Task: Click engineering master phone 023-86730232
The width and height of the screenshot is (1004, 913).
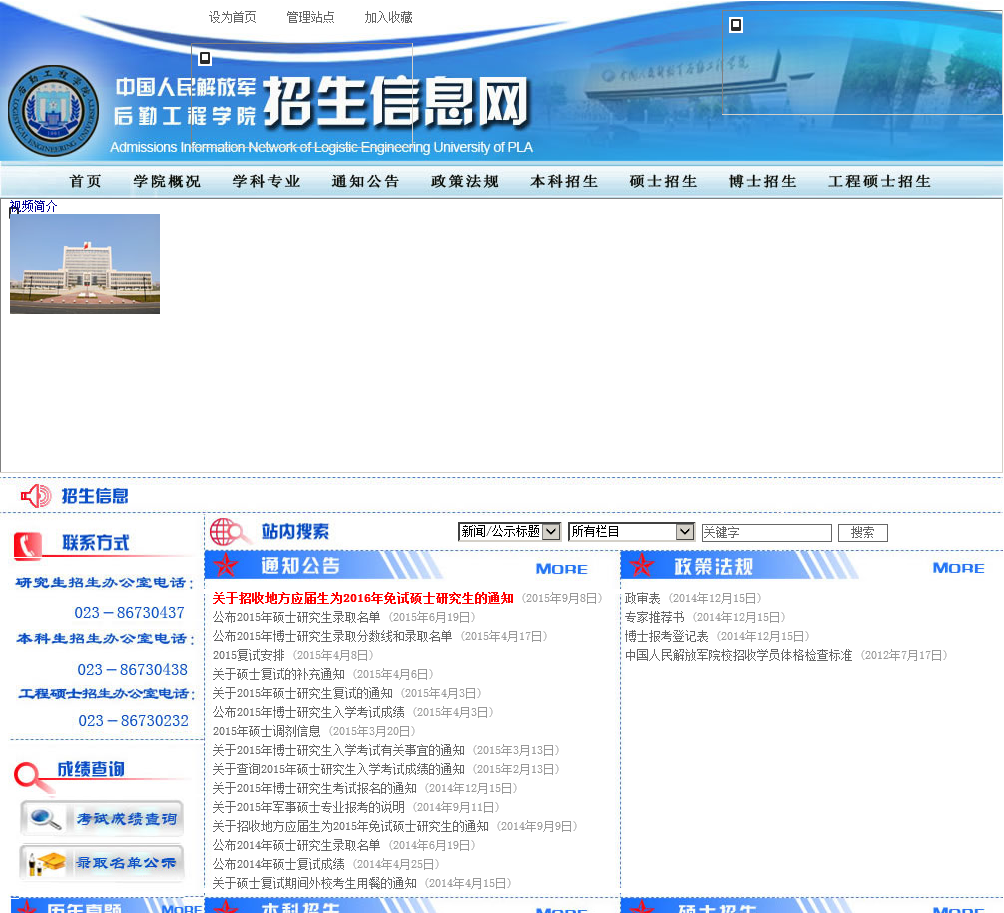Action: 133,720
